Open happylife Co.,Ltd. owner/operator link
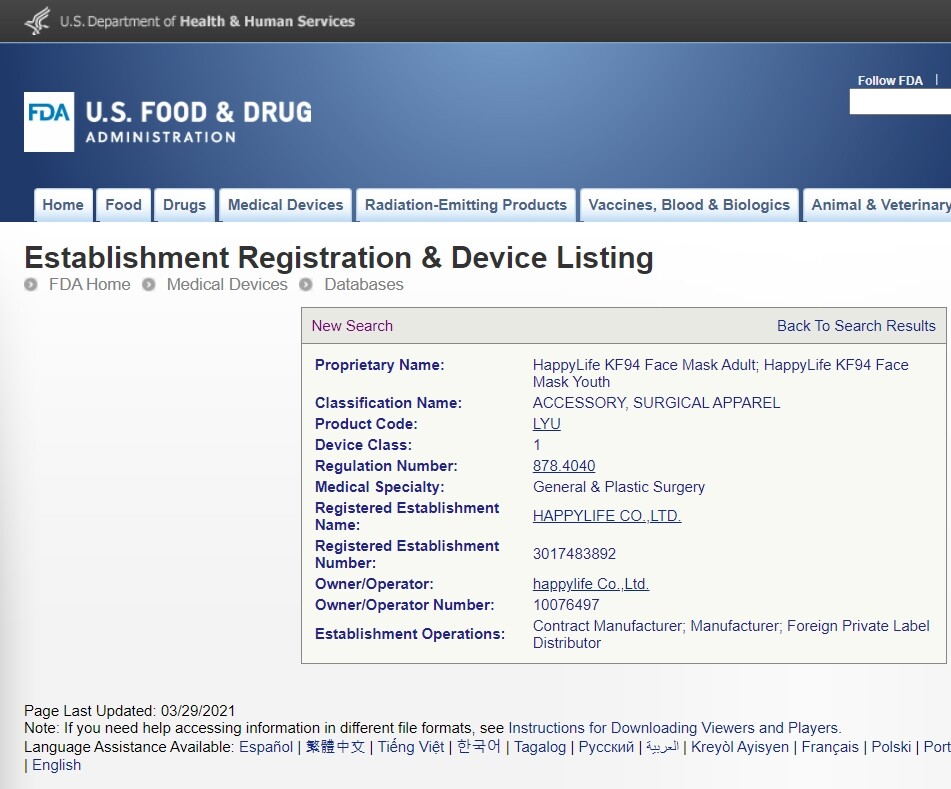 coord(591,584)
